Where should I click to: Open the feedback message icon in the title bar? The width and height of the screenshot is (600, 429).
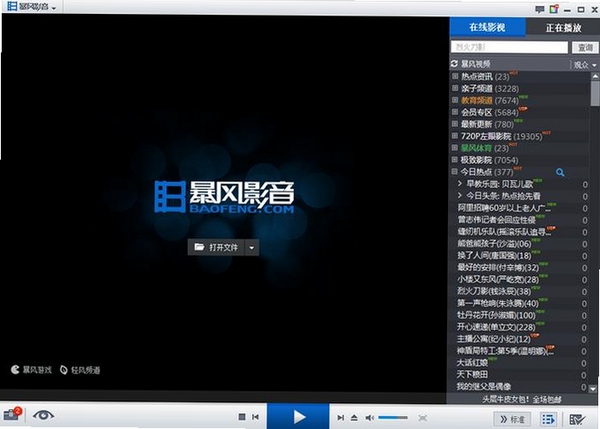point(540,9)
